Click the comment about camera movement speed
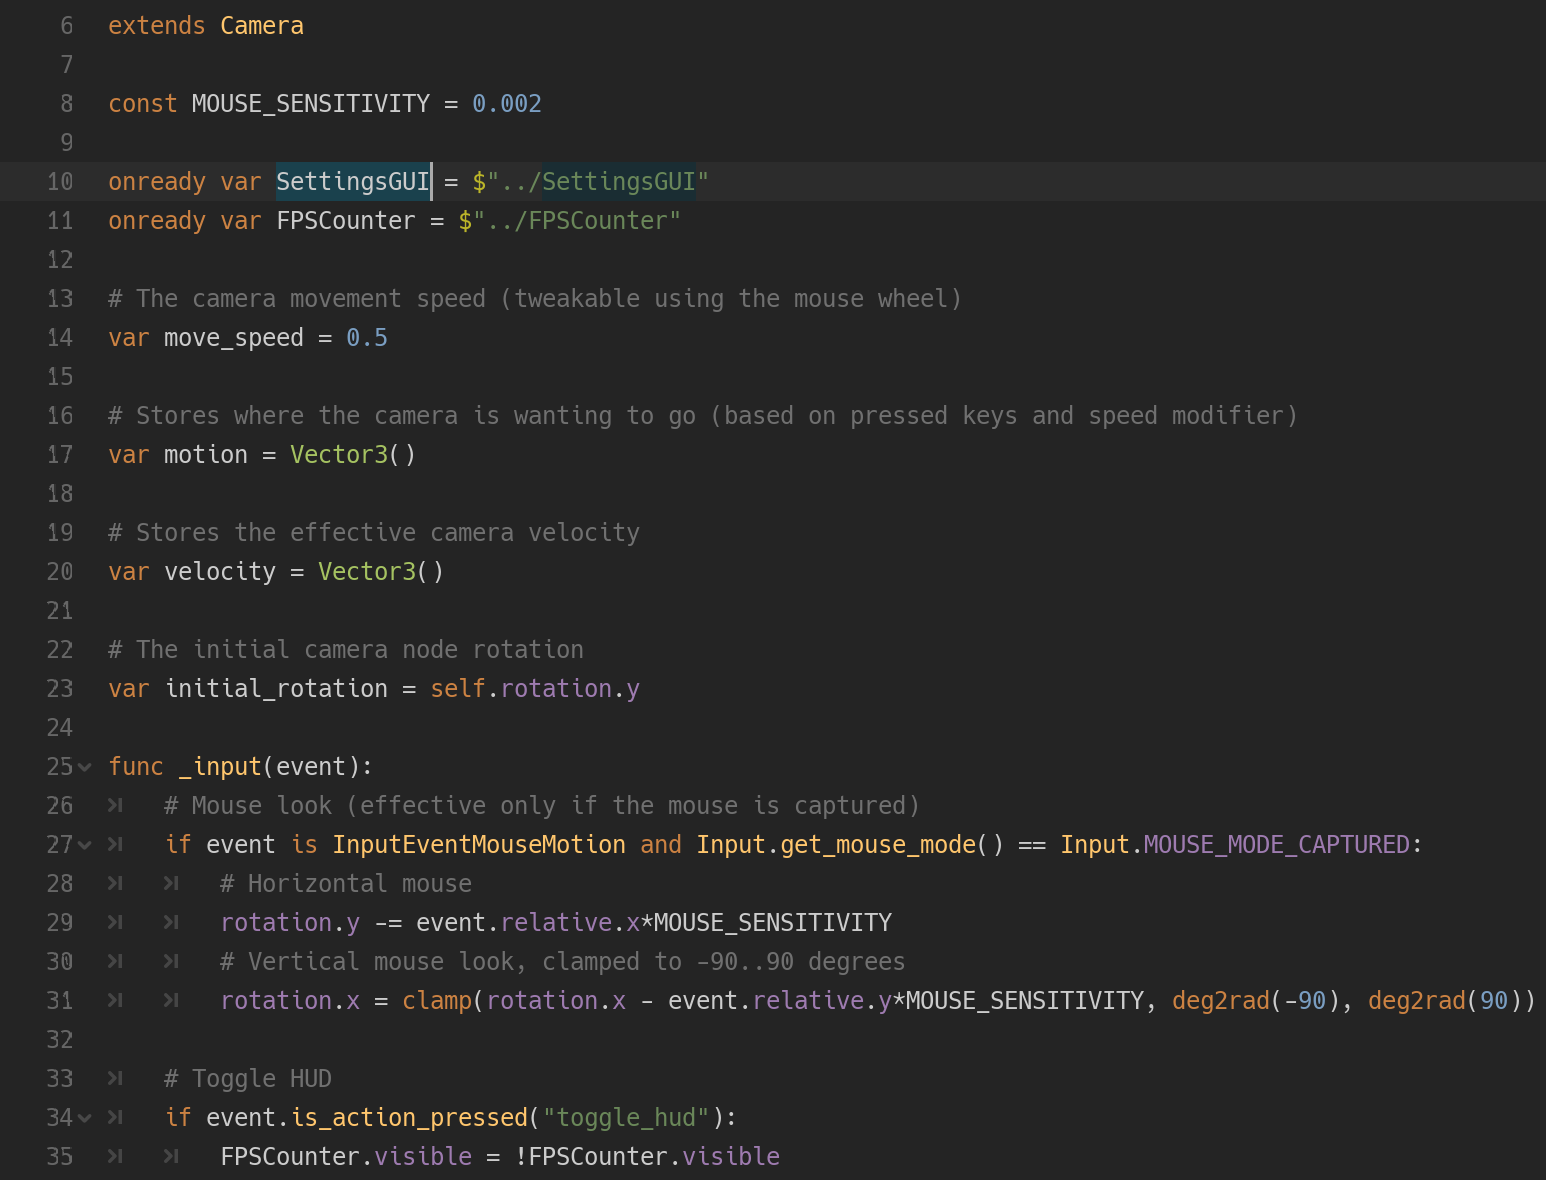The width and height of the screenshot is (1546, 1180). pyautogui.click(x=535, y=299)
